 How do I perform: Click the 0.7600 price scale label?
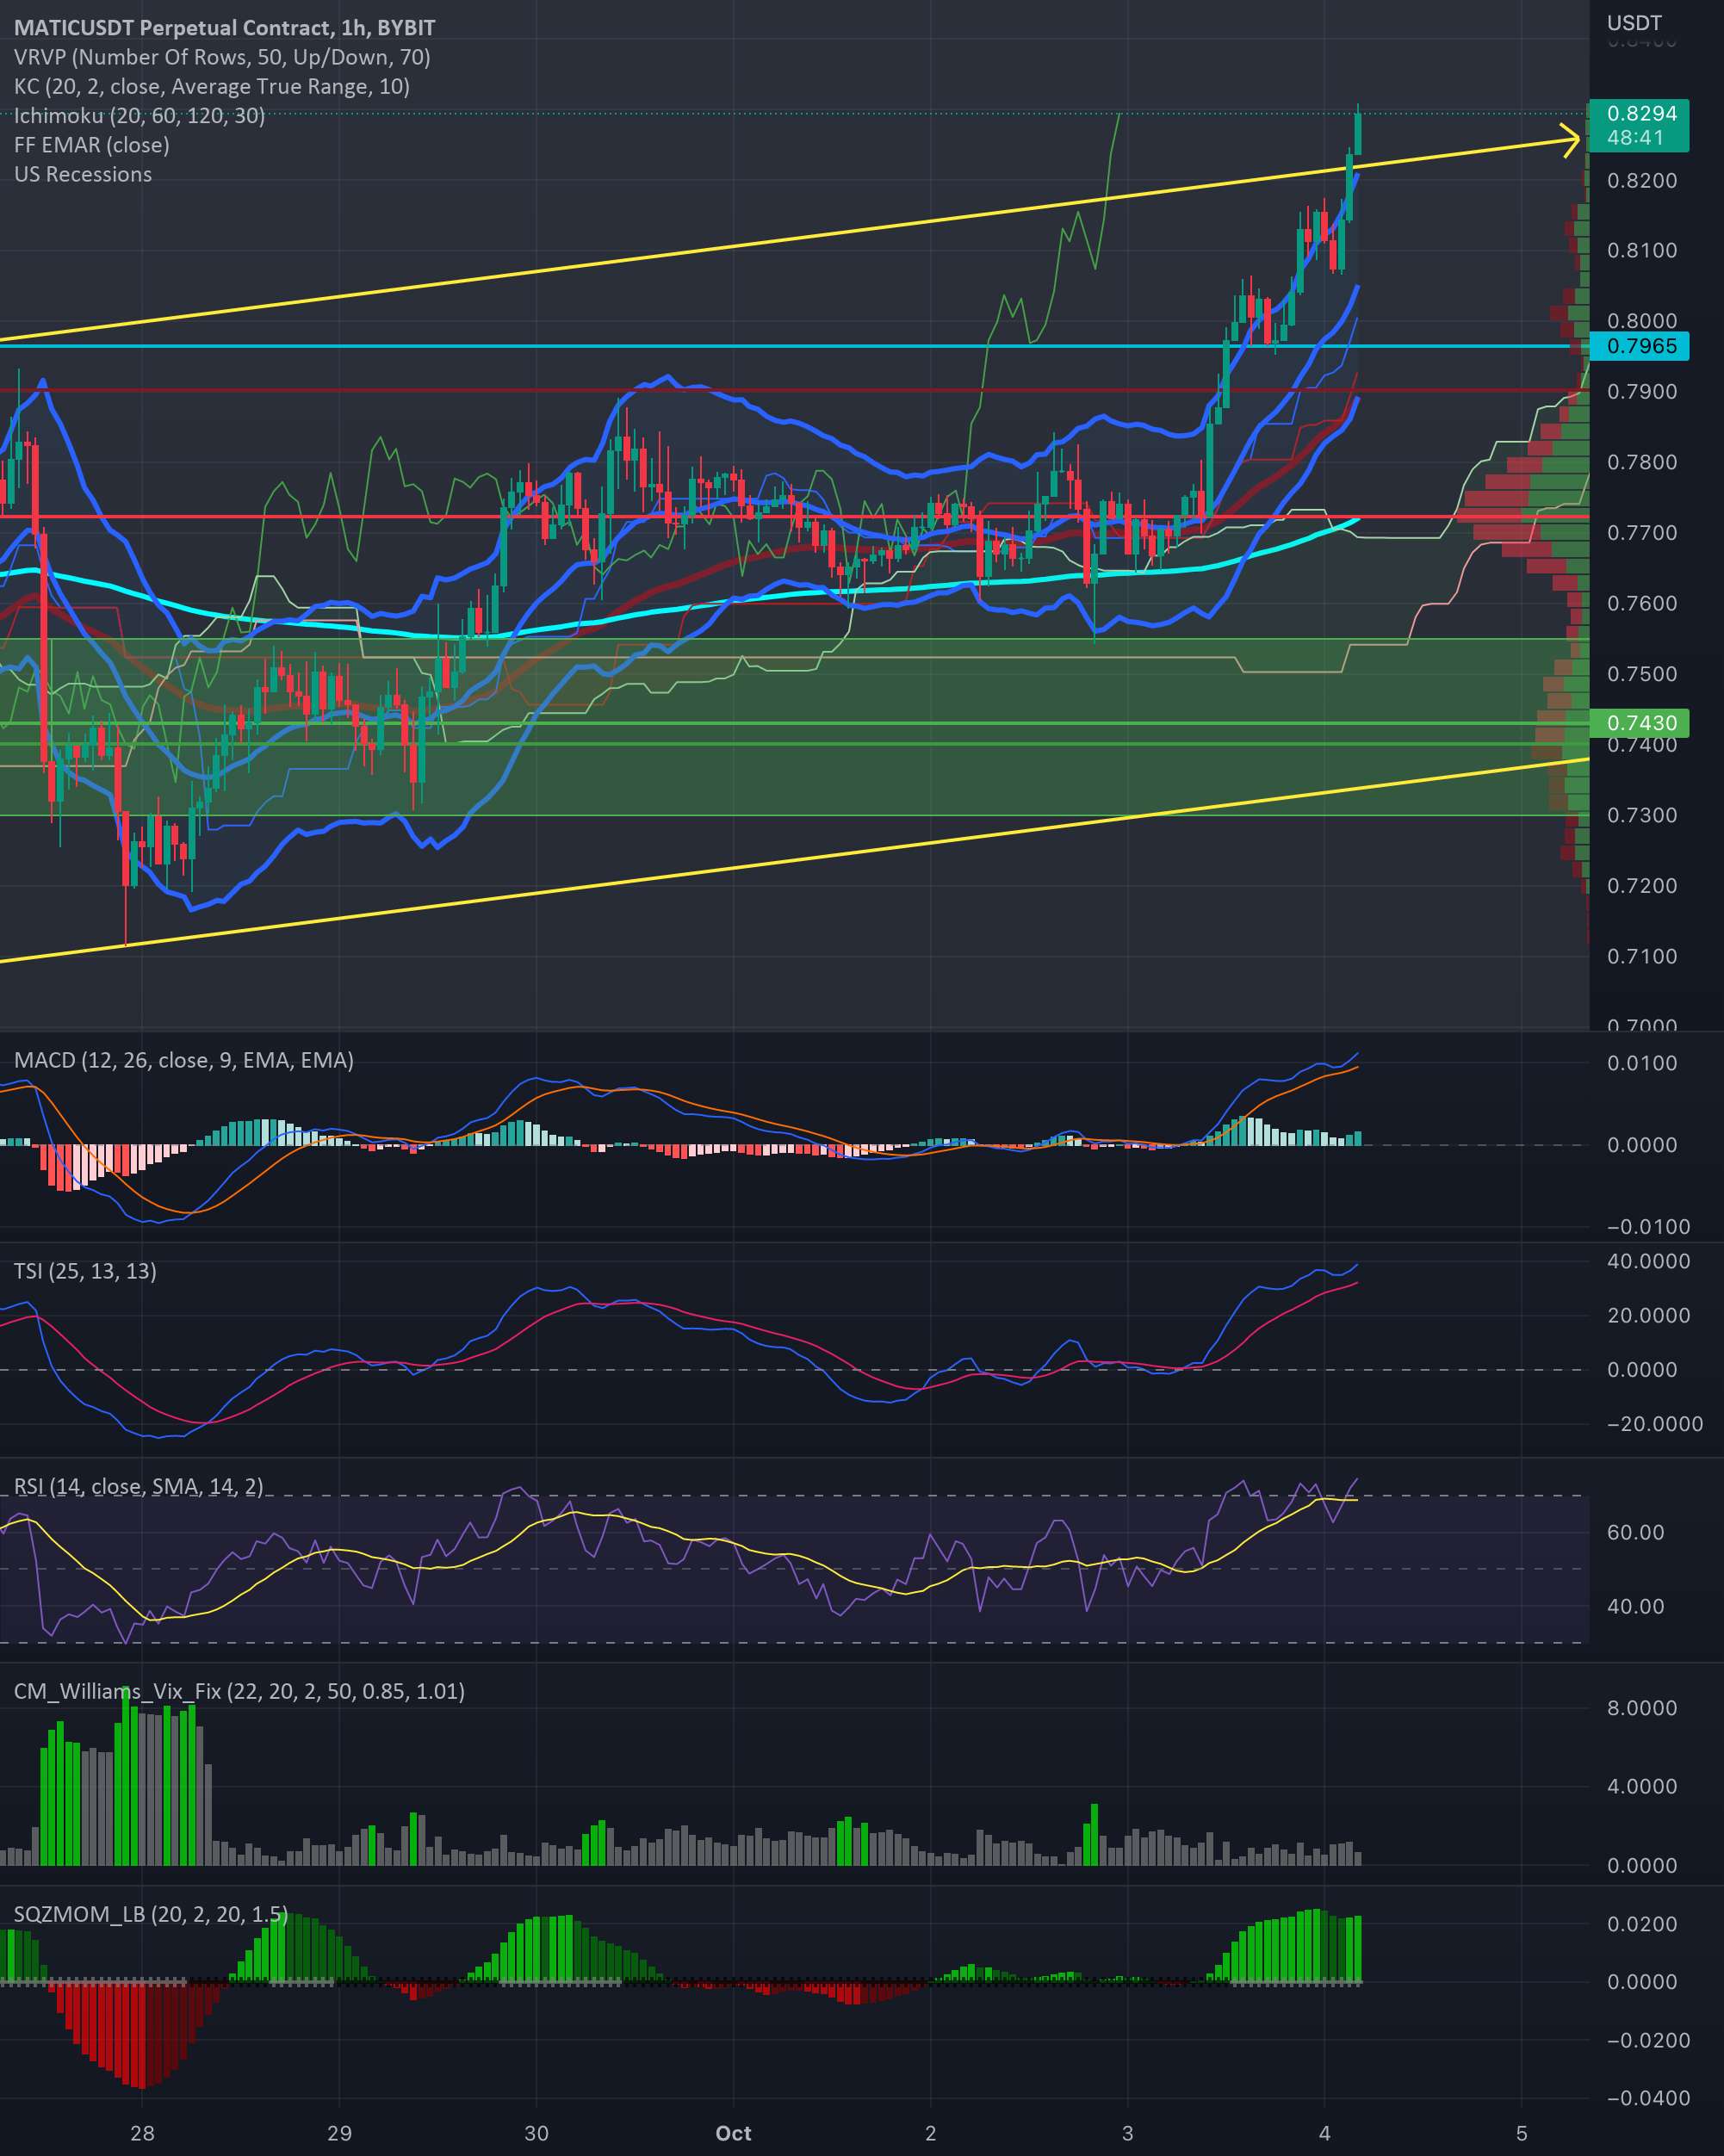[1642, 603]
